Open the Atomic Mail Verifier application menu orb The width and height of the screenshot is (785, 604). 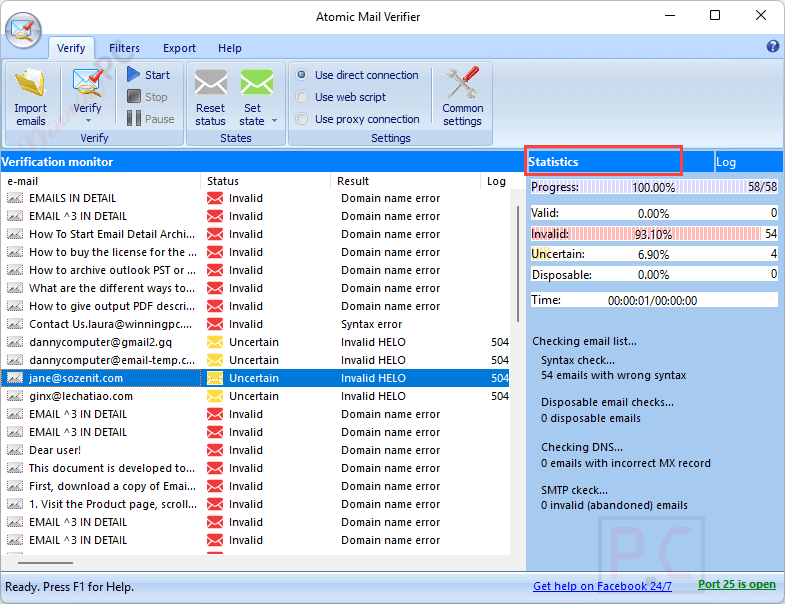[23, 31]
